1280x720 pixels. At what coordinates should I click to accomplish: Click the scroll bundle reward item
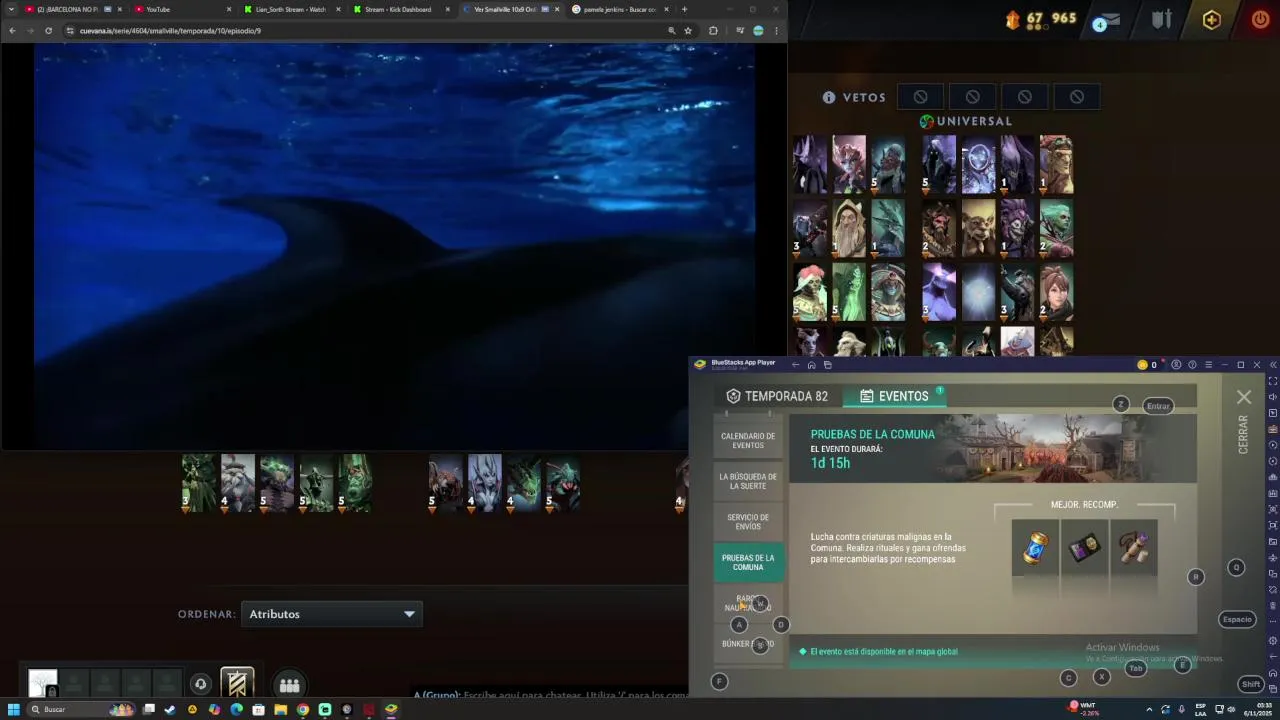click(x=1134, y=547)
